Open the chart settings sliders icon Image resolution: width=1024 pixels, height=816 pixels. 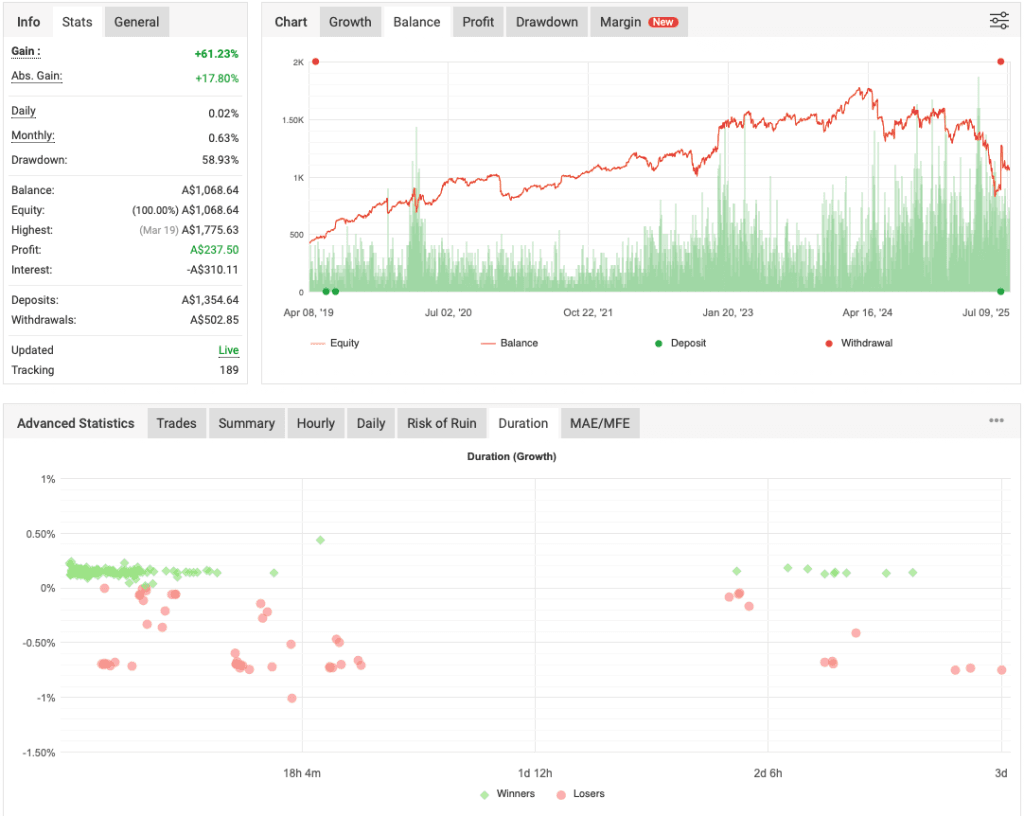tap(998, 20)
